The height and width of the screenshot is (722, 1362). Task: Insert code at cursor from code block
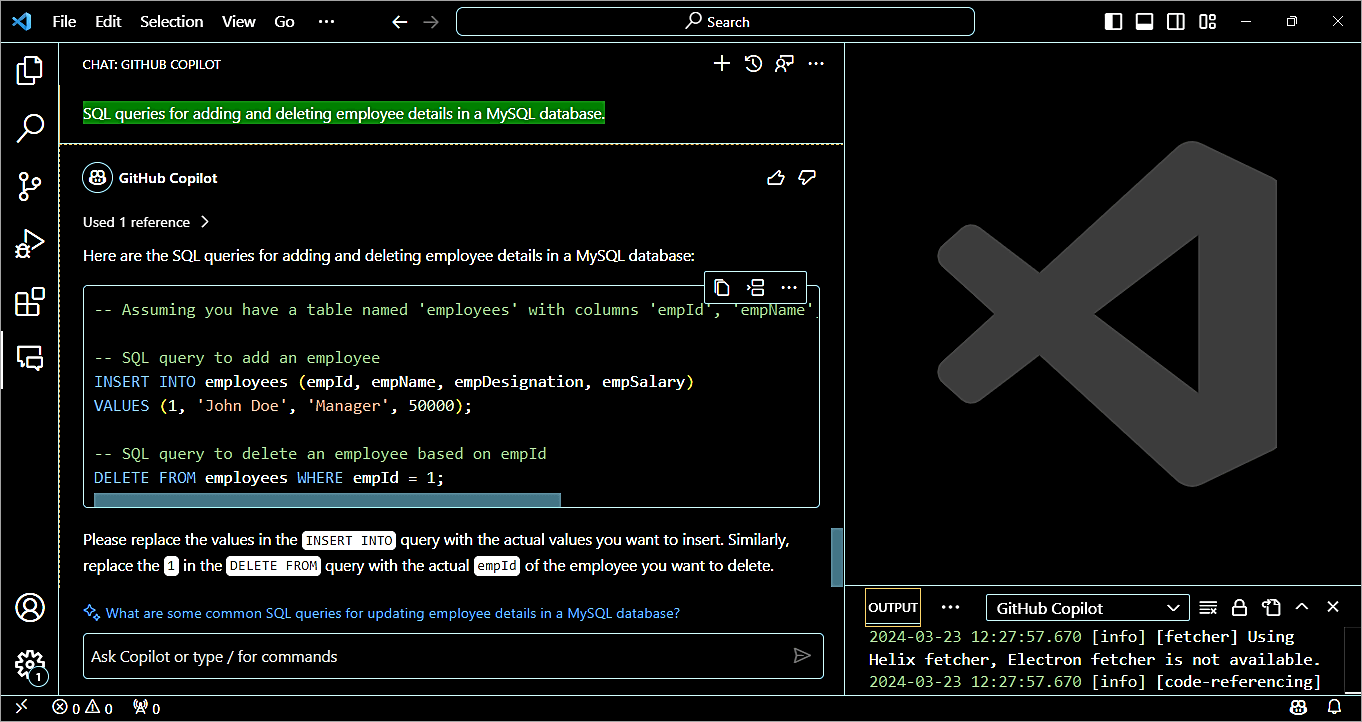(x=755, y=288)
